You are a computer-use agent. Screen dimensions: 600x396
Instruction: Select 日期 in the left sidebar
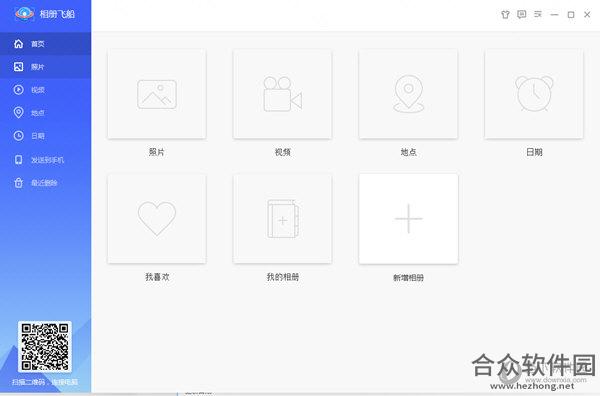[x=45, y=136]
